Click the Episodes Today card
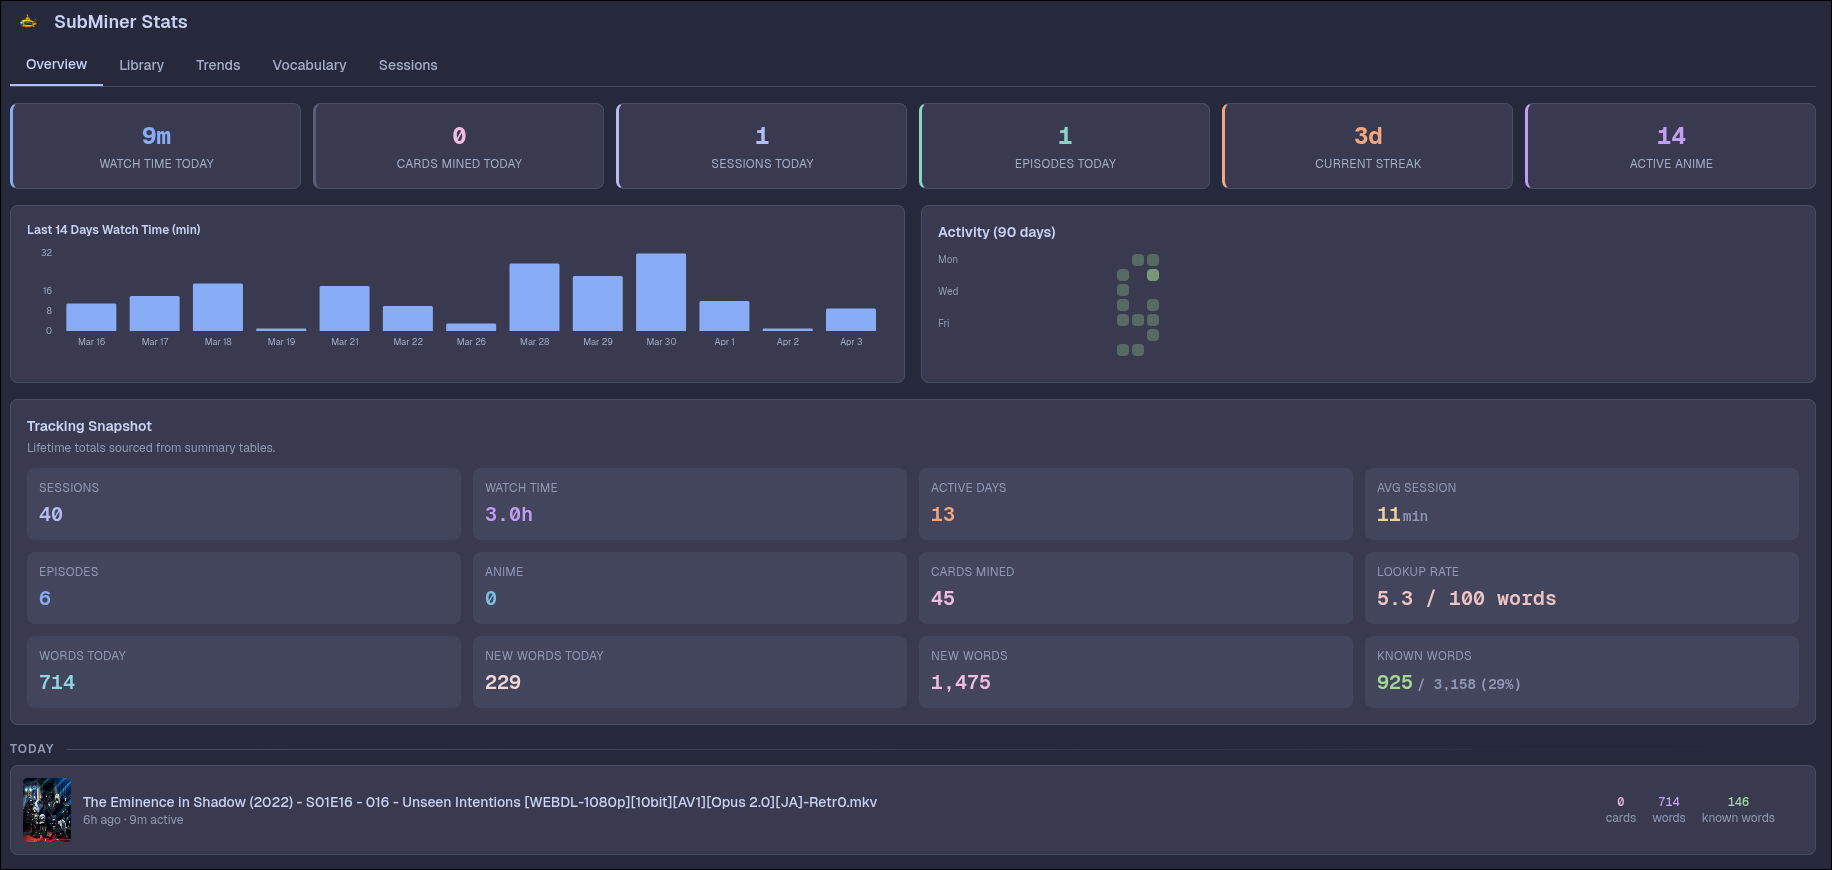1832x870 pixels. pos(1064,146)
